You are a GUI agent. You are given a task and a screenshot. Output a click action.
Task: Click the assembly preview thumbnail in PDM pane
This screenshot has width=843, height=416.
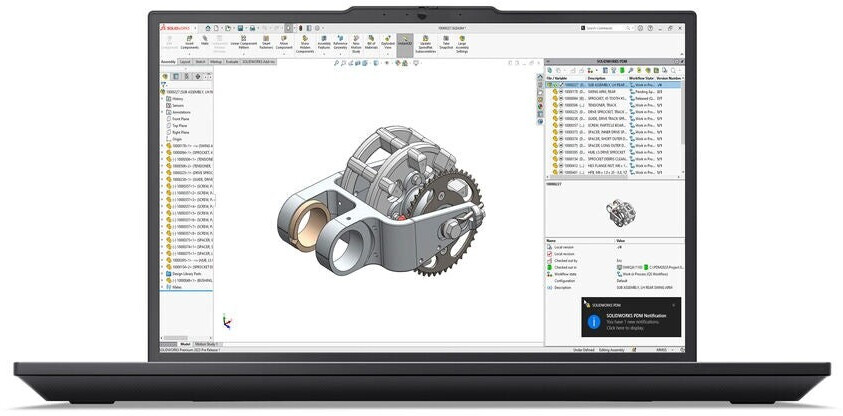point(615,210)
